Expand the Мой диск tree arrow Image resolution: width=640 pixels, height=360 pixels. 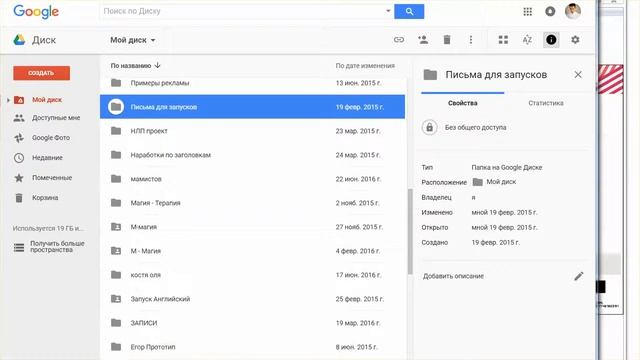[x=8, y=100]
